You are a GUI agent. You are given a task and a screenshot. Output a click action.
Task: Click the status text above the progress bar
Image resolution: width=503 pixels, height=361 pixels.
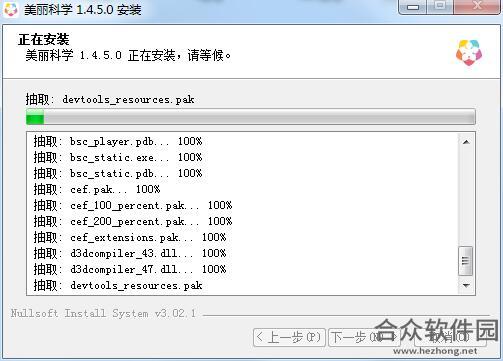coord(110,99)
